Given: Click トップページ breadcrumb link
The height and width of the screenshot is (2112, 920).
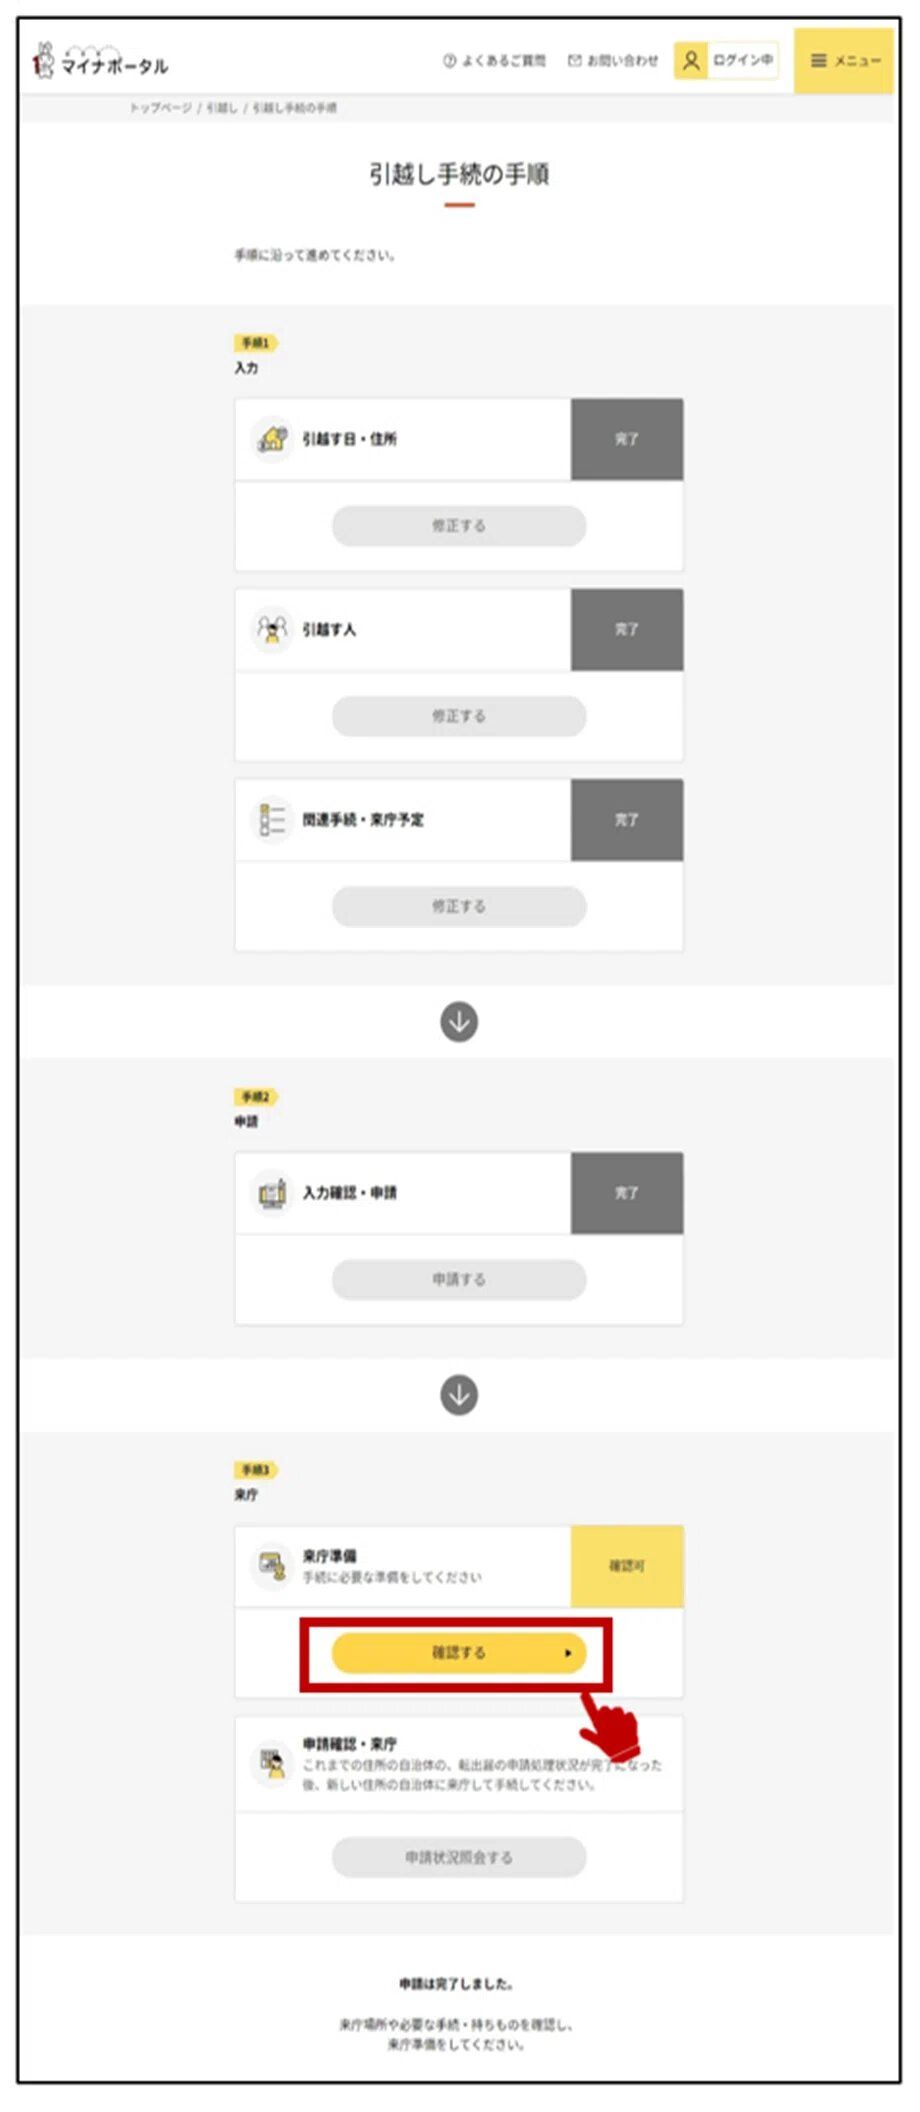Looking at the screenshot, I should 160,108.
